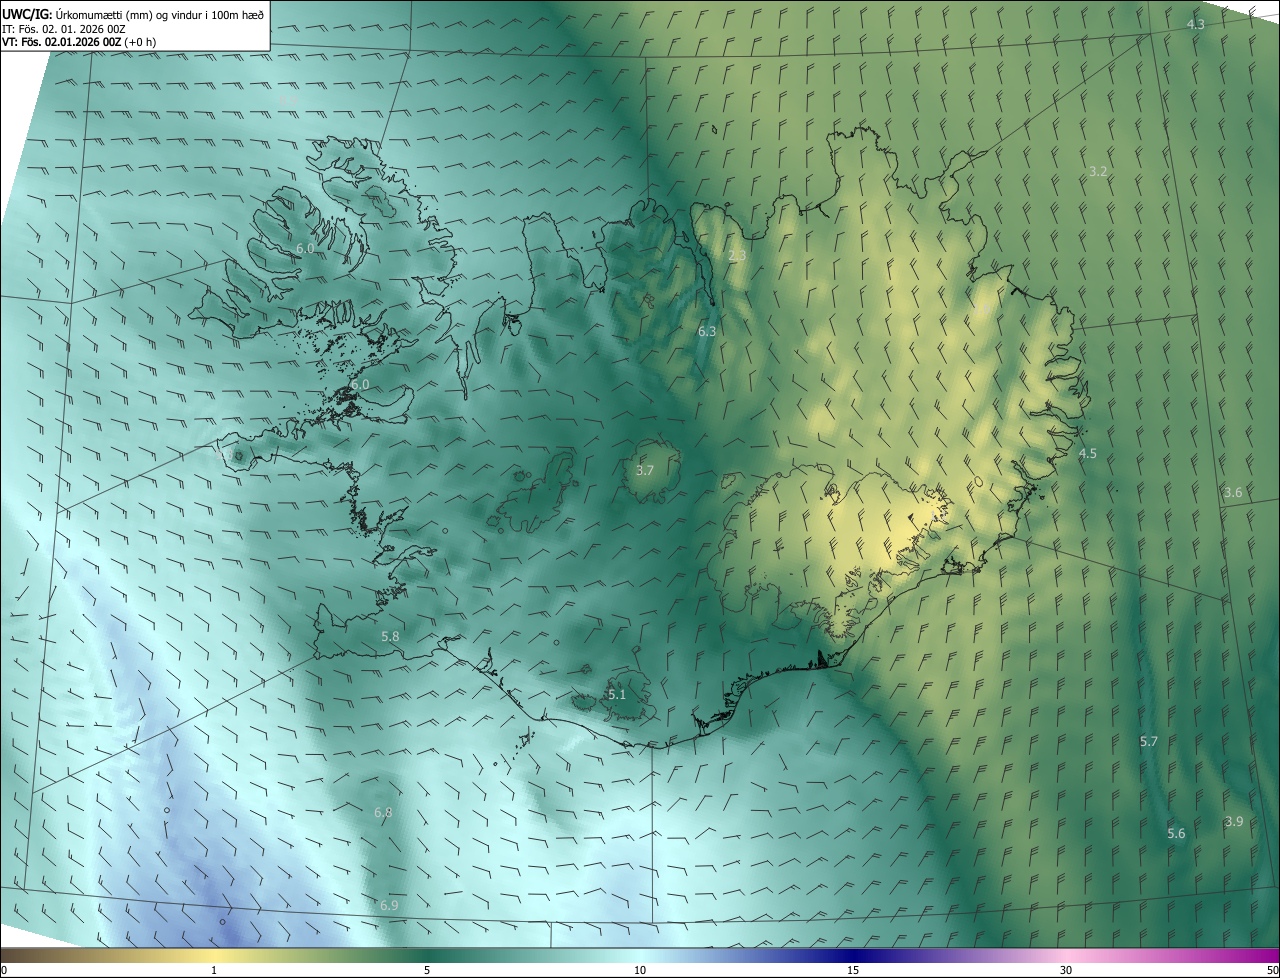This screenshot has height=978, width=1280.
Task: Click the color scale tick label 0
Action: 4,970
